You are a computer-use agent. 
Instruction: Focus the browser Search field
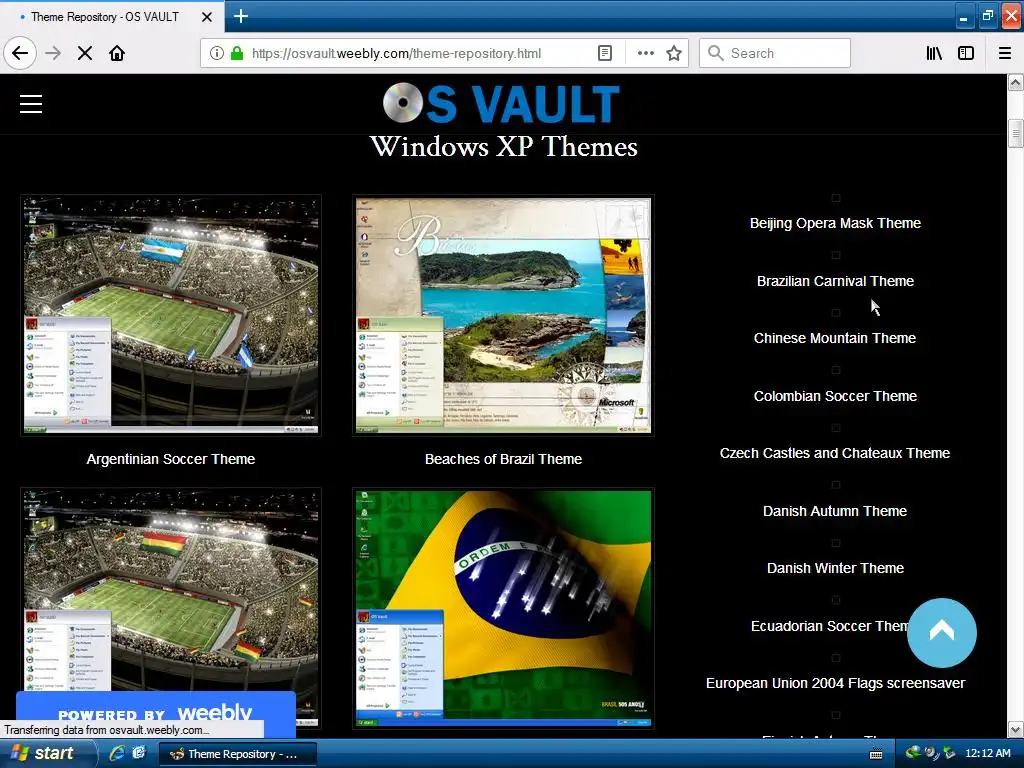point(775,53)
